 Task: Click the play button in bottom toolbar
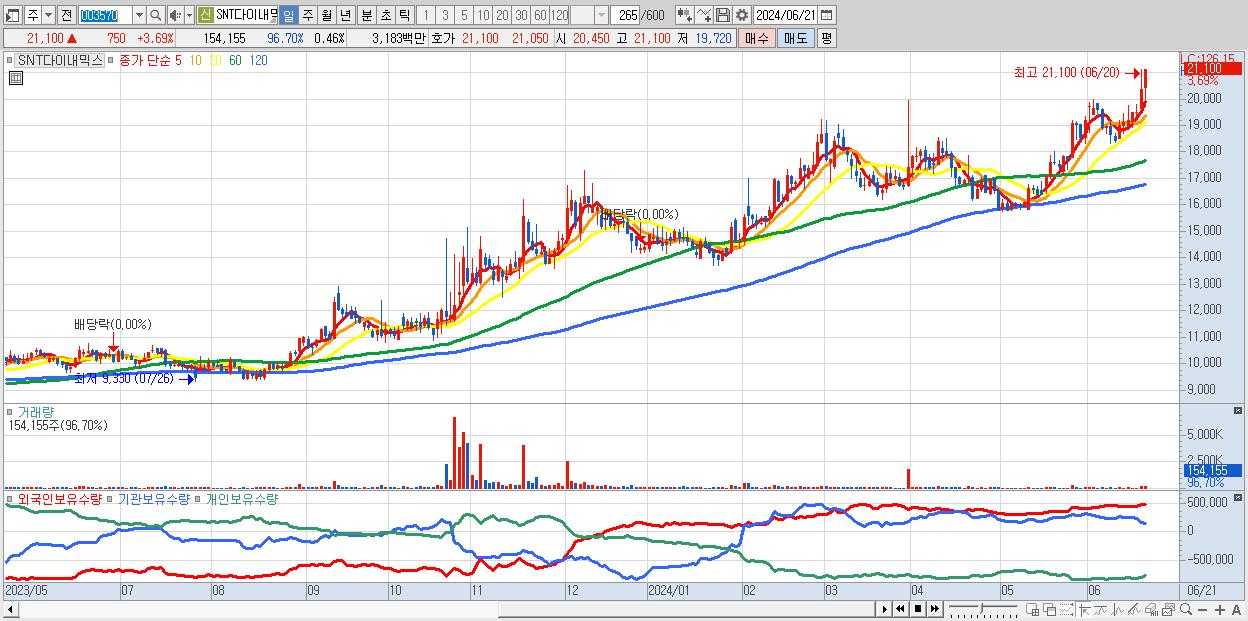[x=885, y=609]
